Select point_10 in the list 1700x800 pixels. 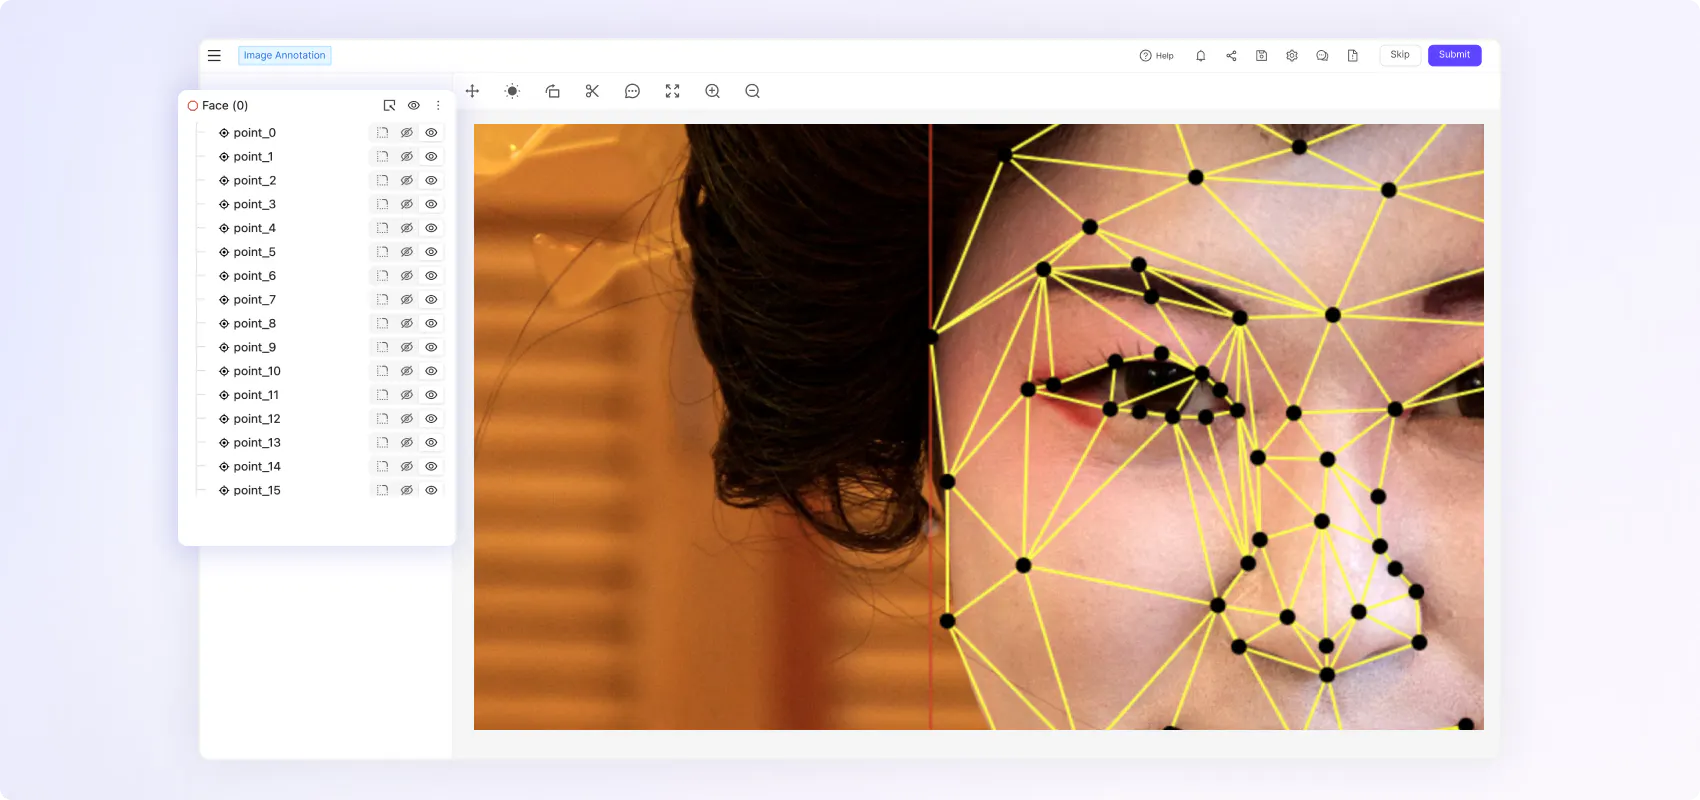pos(257,371)
